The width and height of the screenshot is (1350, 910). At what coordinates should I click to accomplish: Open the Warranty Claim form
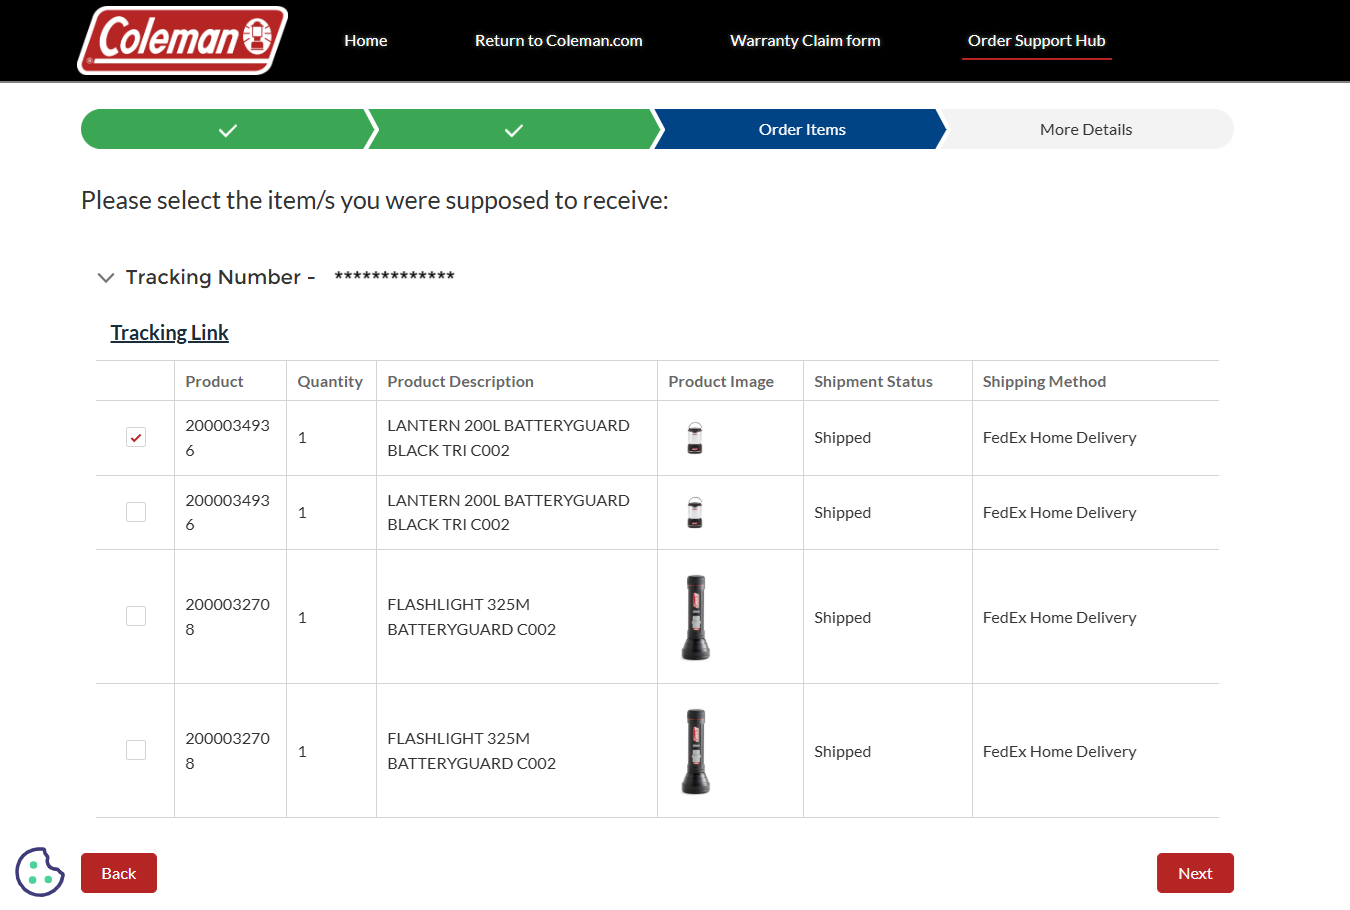pyautogui.click(x=805, y=41)
